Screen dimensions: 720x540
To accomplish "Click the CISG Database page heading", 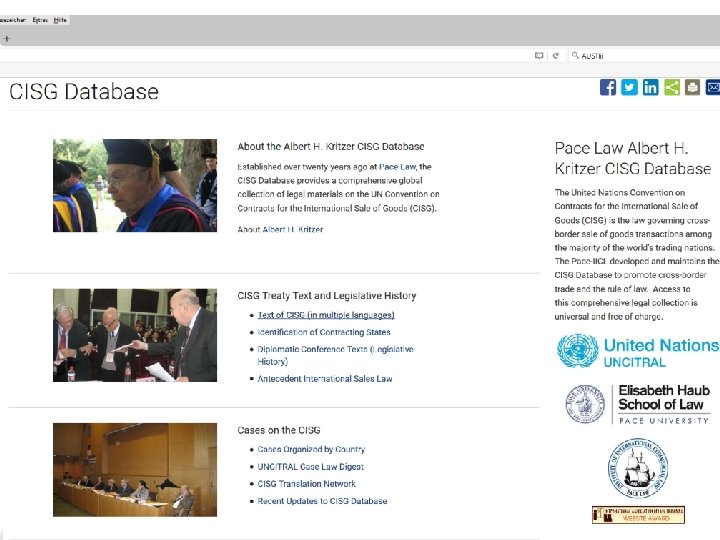I will (84, 91).
